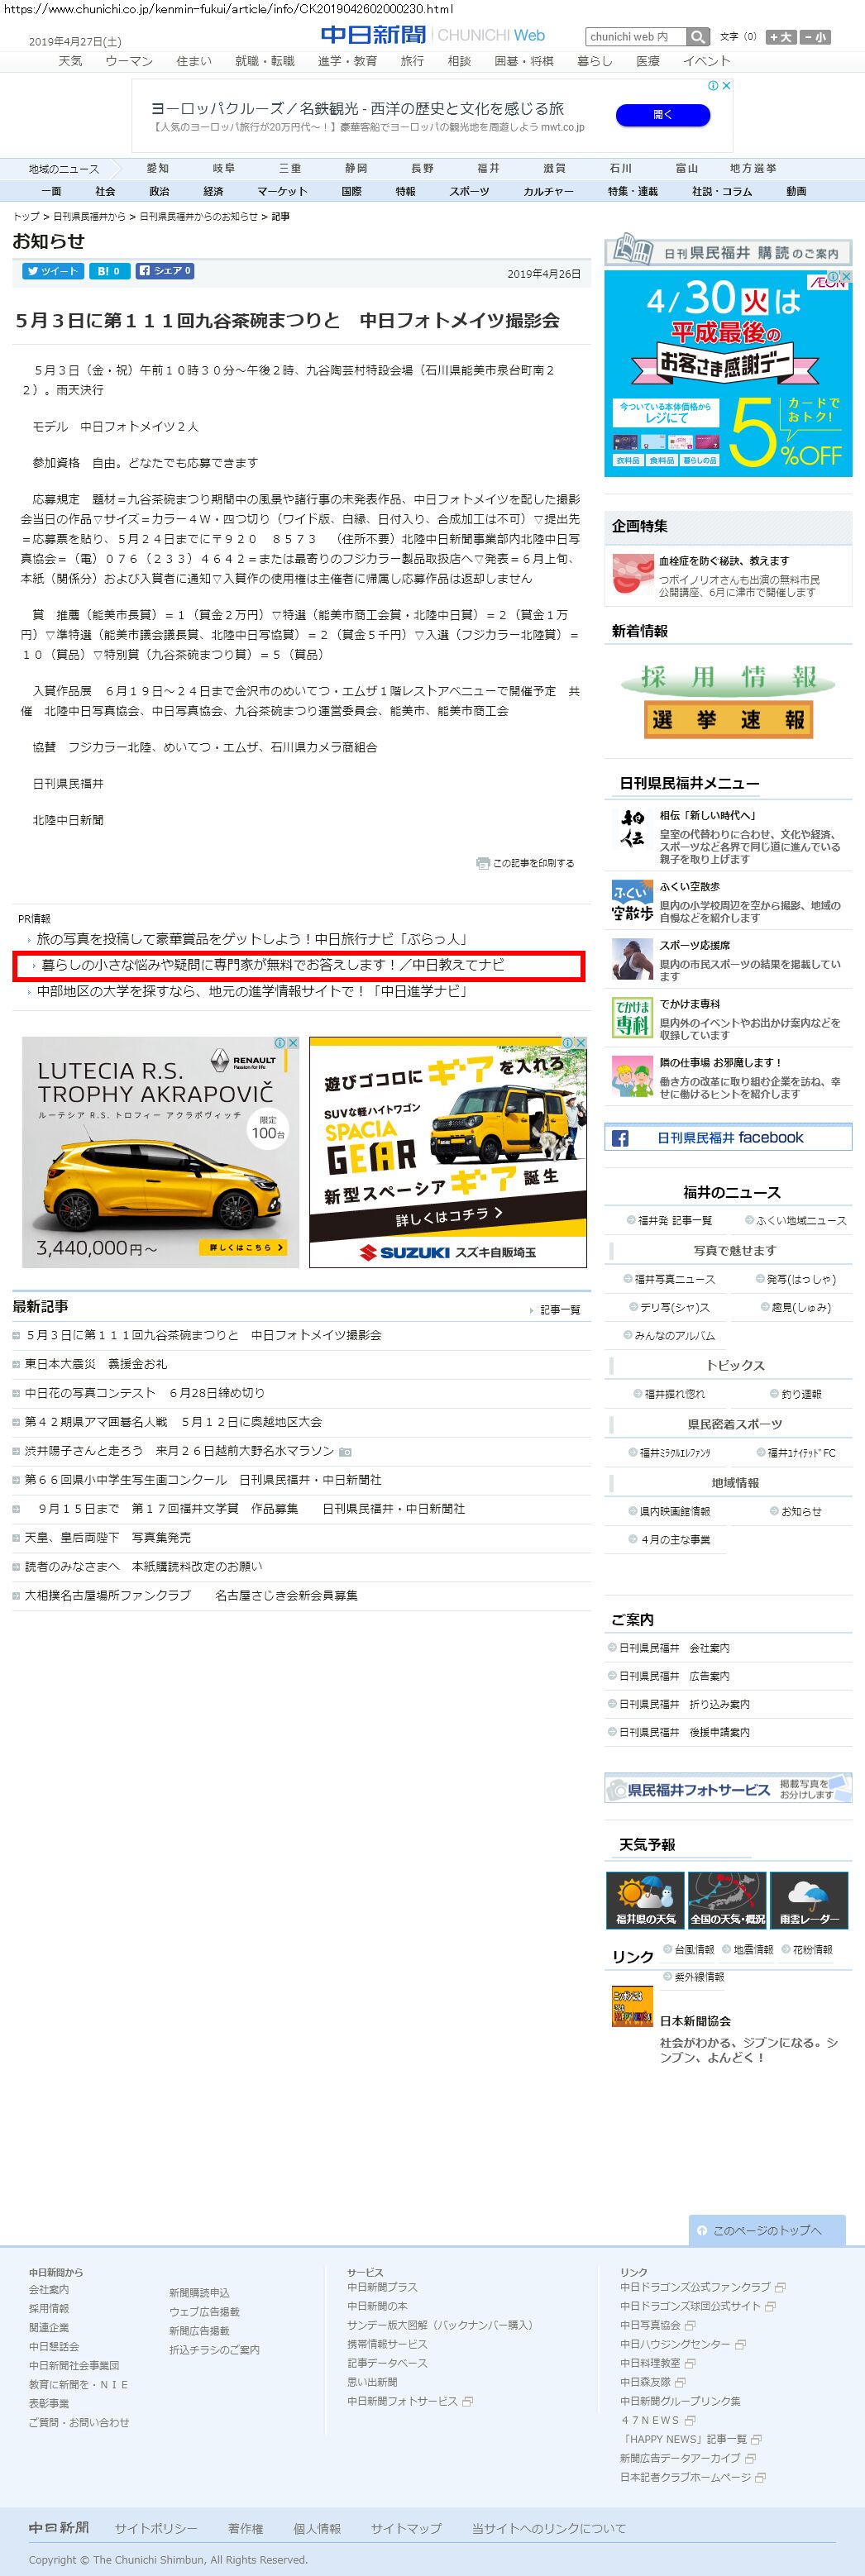Image resolution: width=865 pixels, height=2576 pixels.
Task: Open the 雨雲レーダー rain radar icon
Action: pos(809,1900)
